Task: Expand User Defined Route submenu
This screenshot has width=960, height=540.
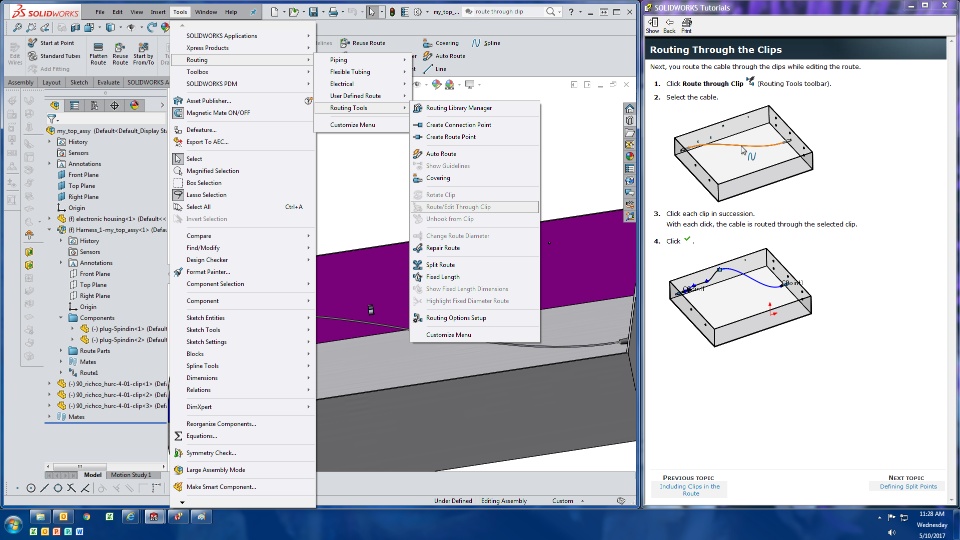Action: tap(361, 96)
